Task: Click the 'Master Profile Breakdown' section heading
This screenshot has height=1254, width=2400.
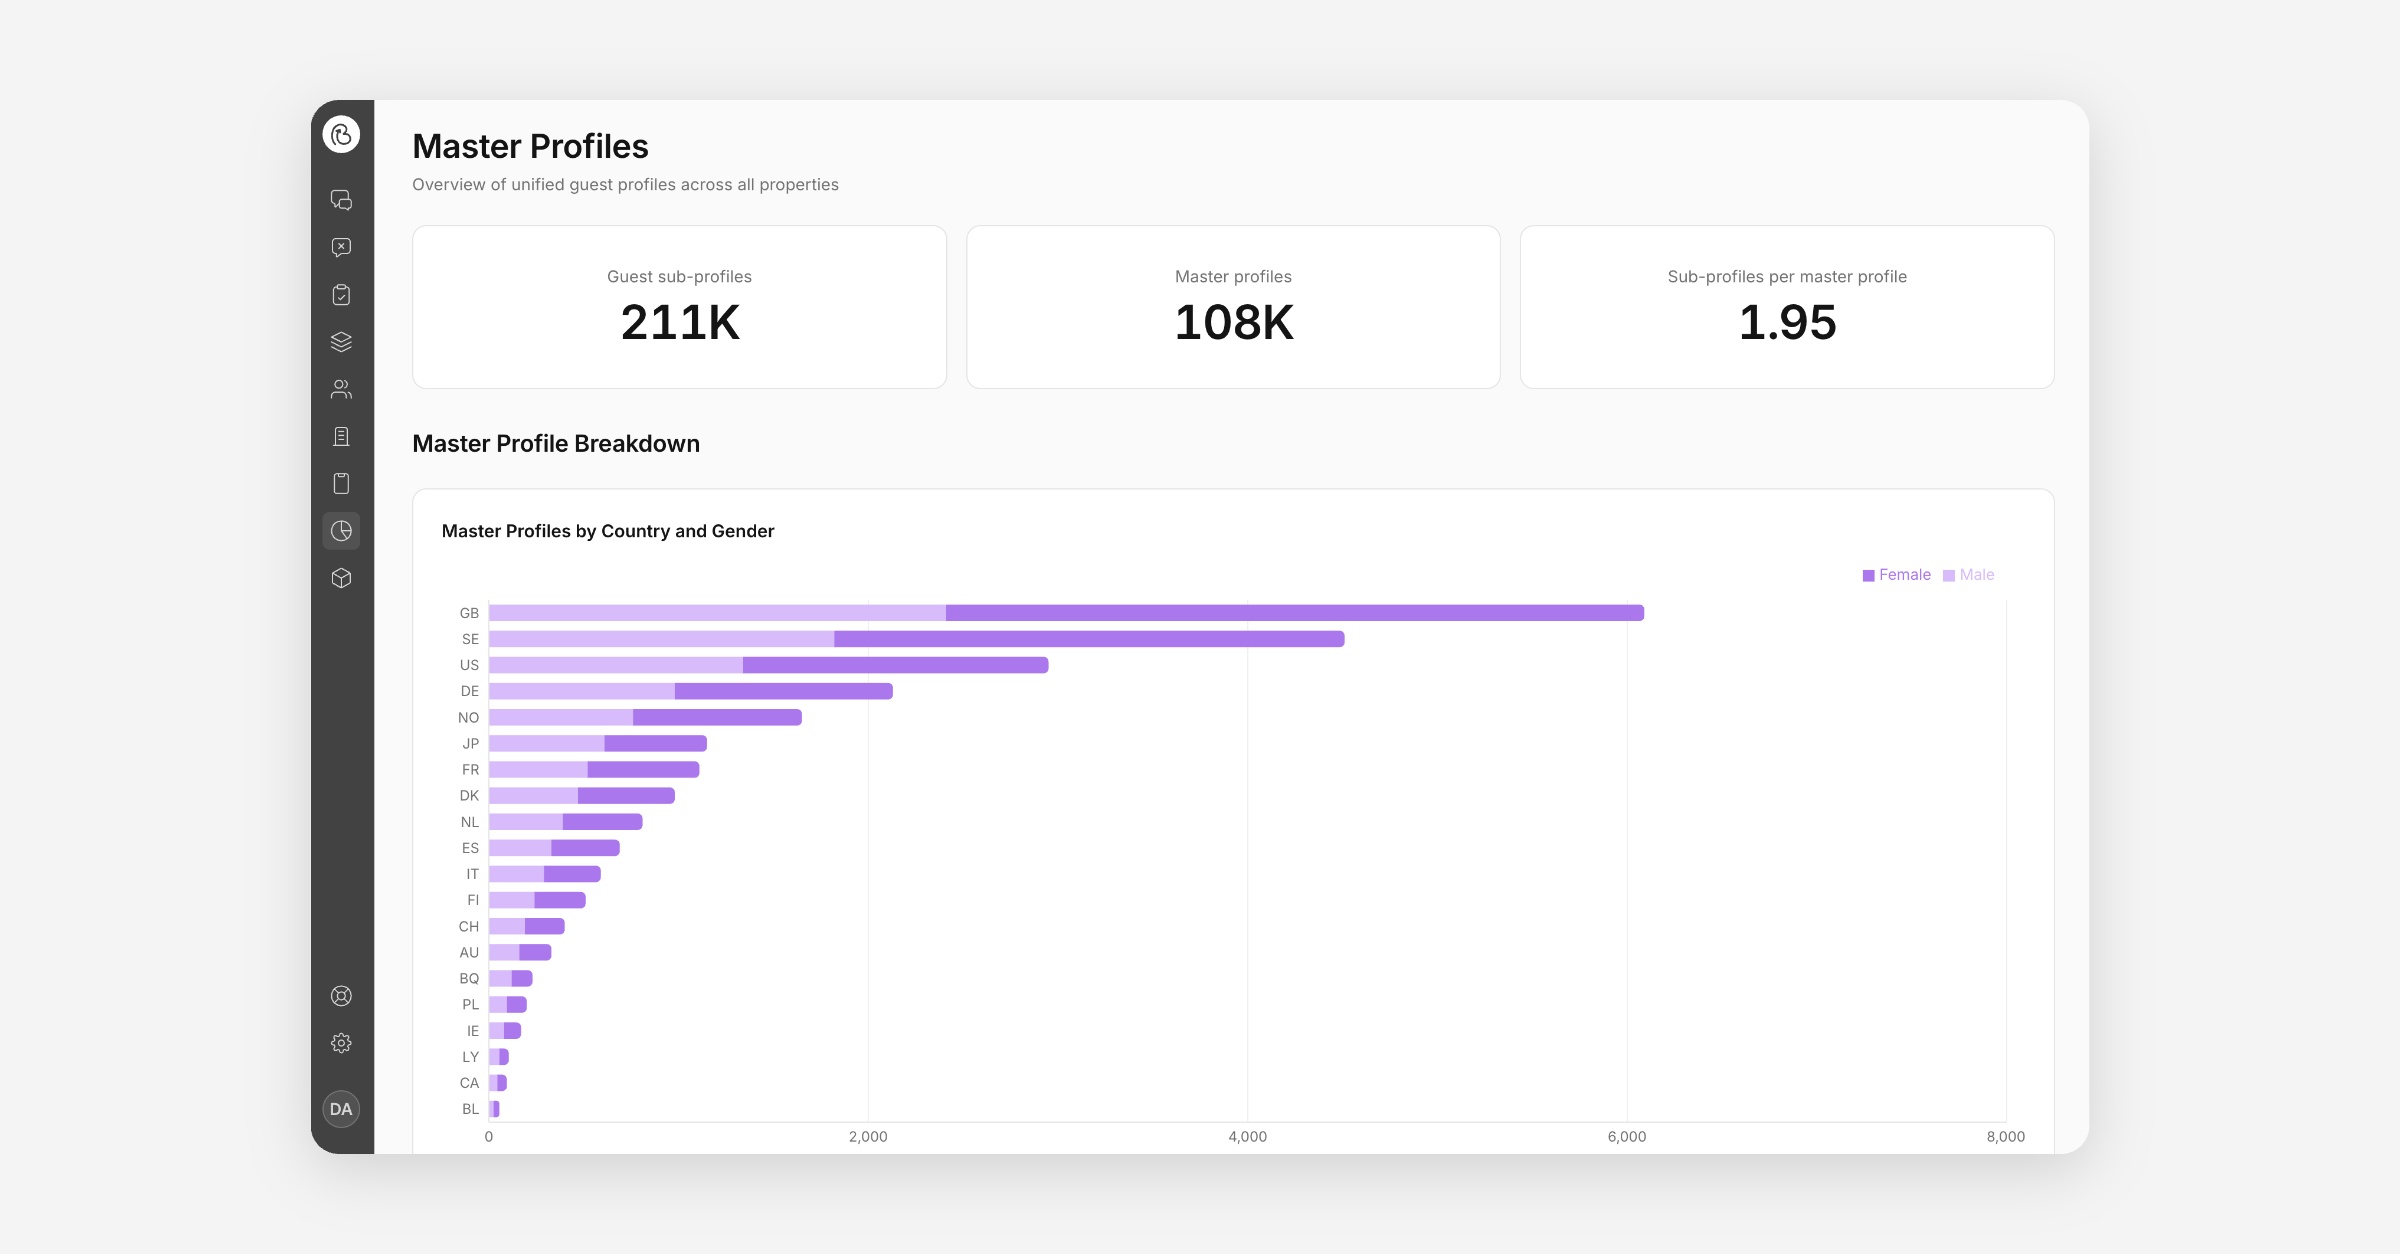Action: [x=556, y=444]
